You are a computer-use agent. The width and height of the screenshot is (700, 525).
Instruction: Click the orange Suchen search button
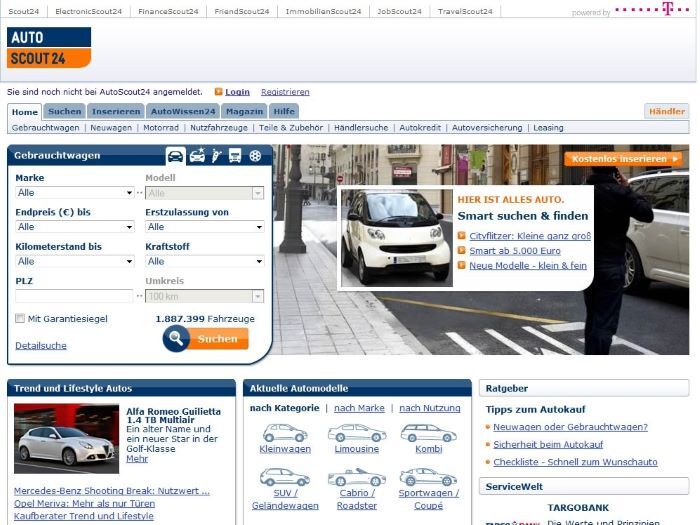pyautogui.click(x=205, y=338)
